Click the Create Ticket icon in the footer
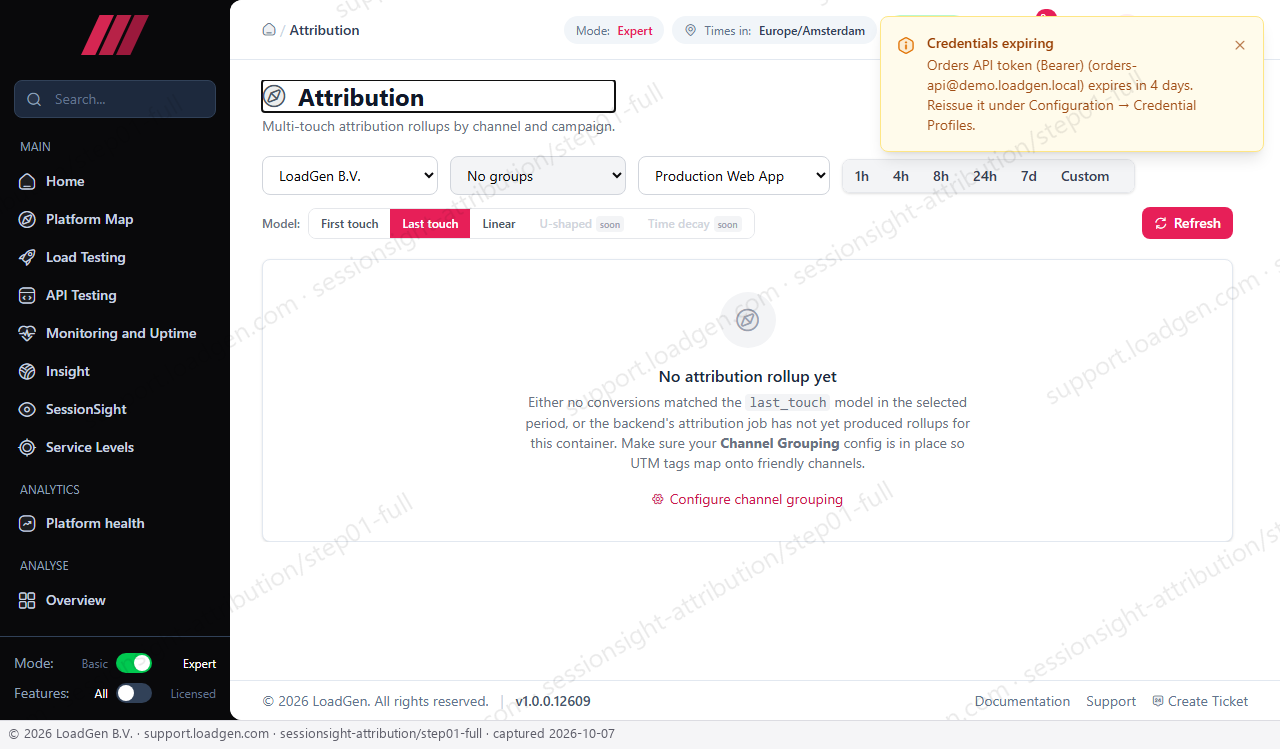1280x749 pixels. pos(1158,701)
